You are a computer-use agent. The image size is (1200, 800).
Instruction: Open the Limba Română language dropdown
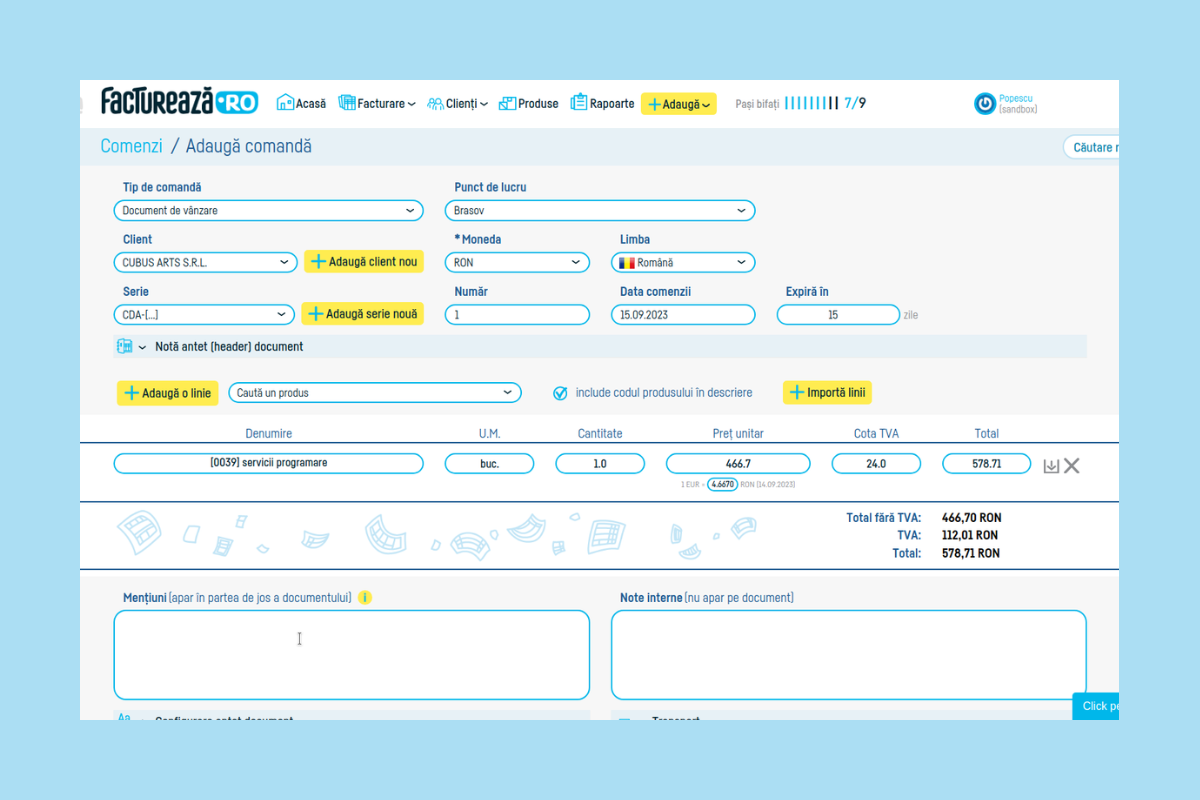pos(683,263)
